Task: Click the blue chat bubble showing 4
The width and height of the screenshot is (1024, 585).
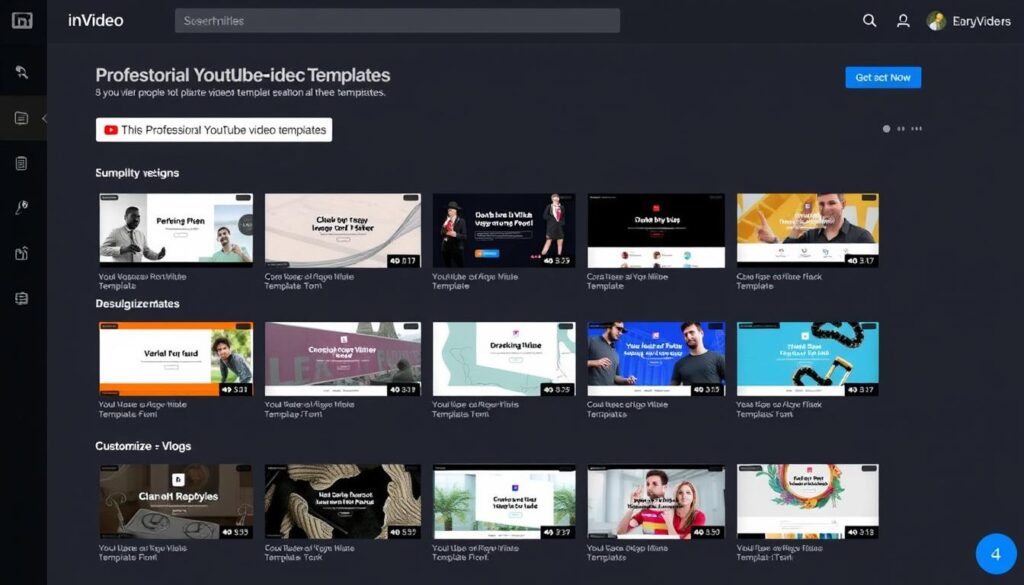Action: coord(995,554)
